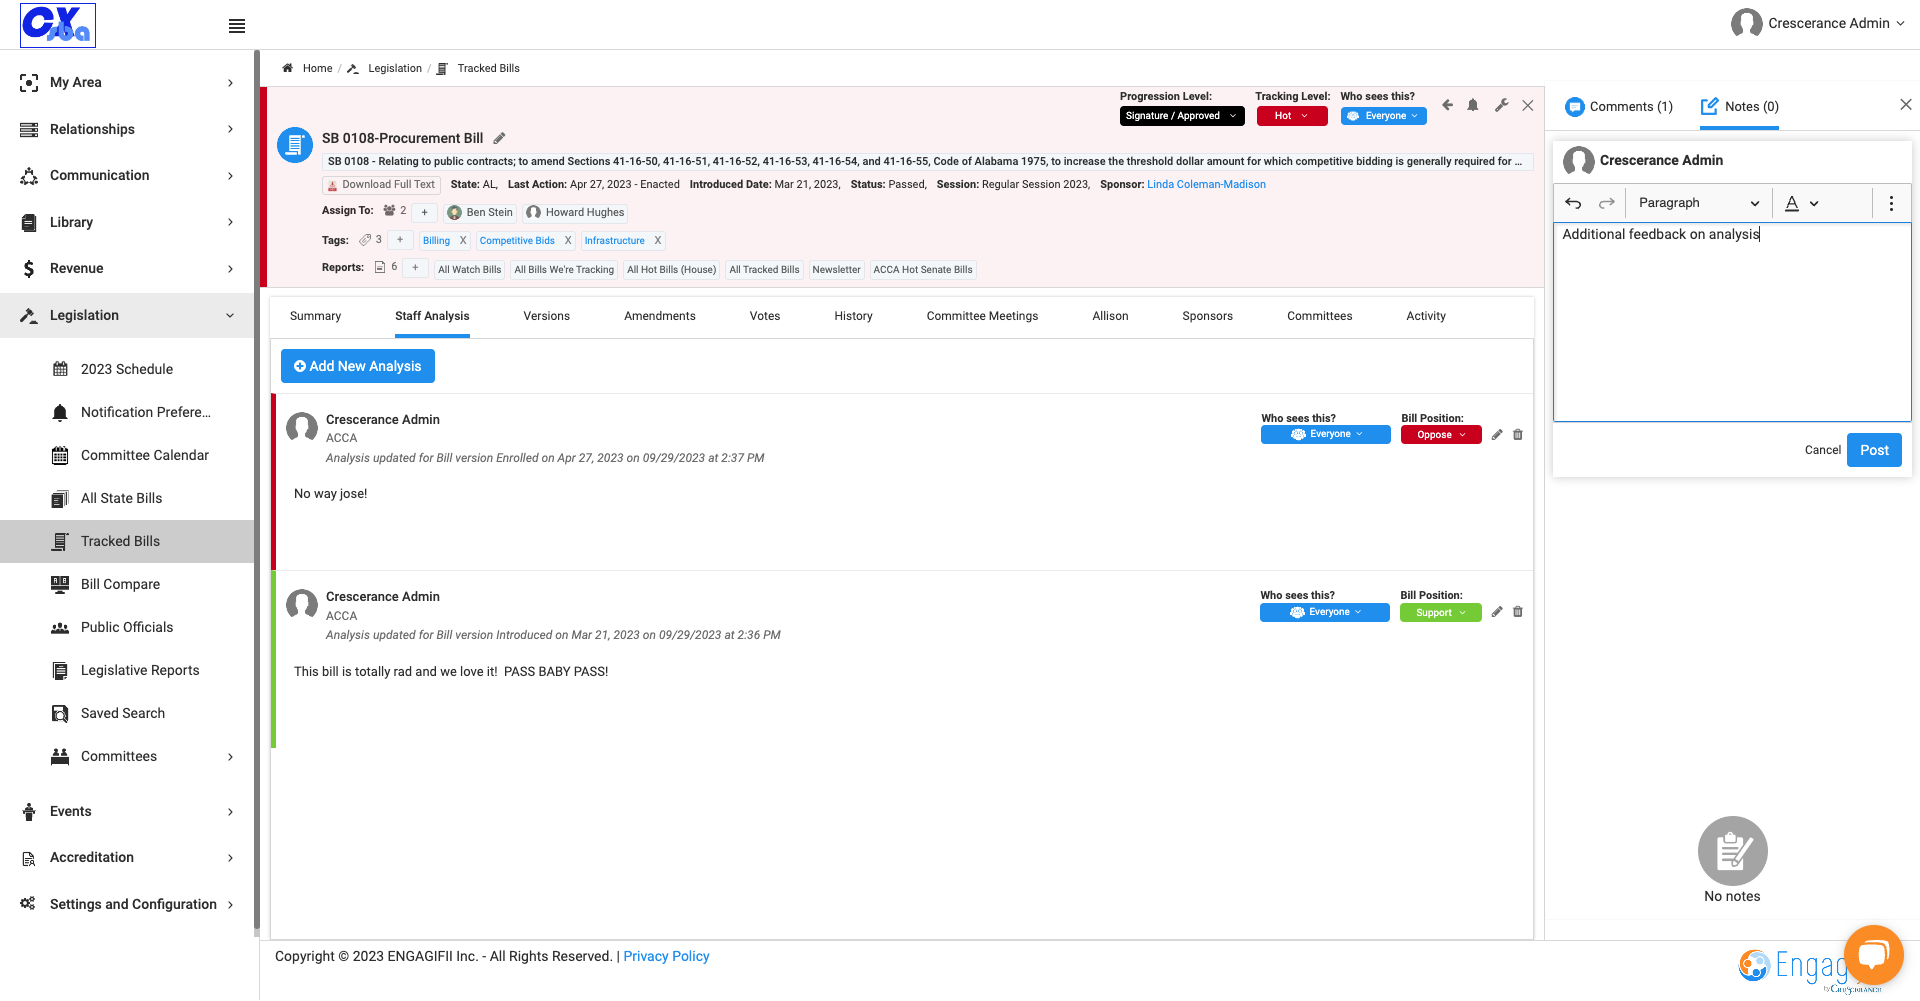
Task: Download Full Text of the bill
Action: (382, 185)
